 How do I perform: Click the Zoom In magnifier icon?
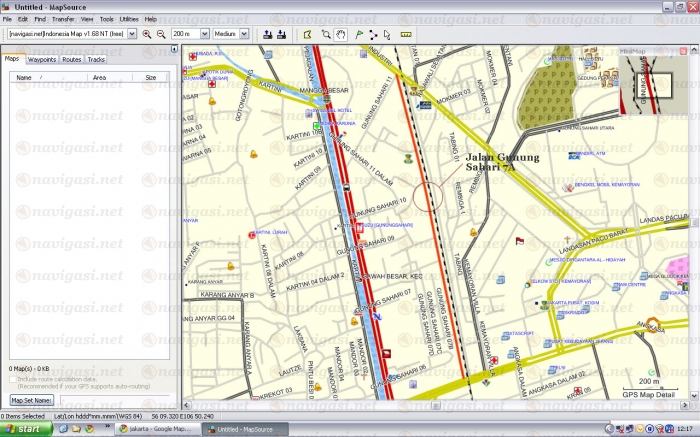coord(147,34)
